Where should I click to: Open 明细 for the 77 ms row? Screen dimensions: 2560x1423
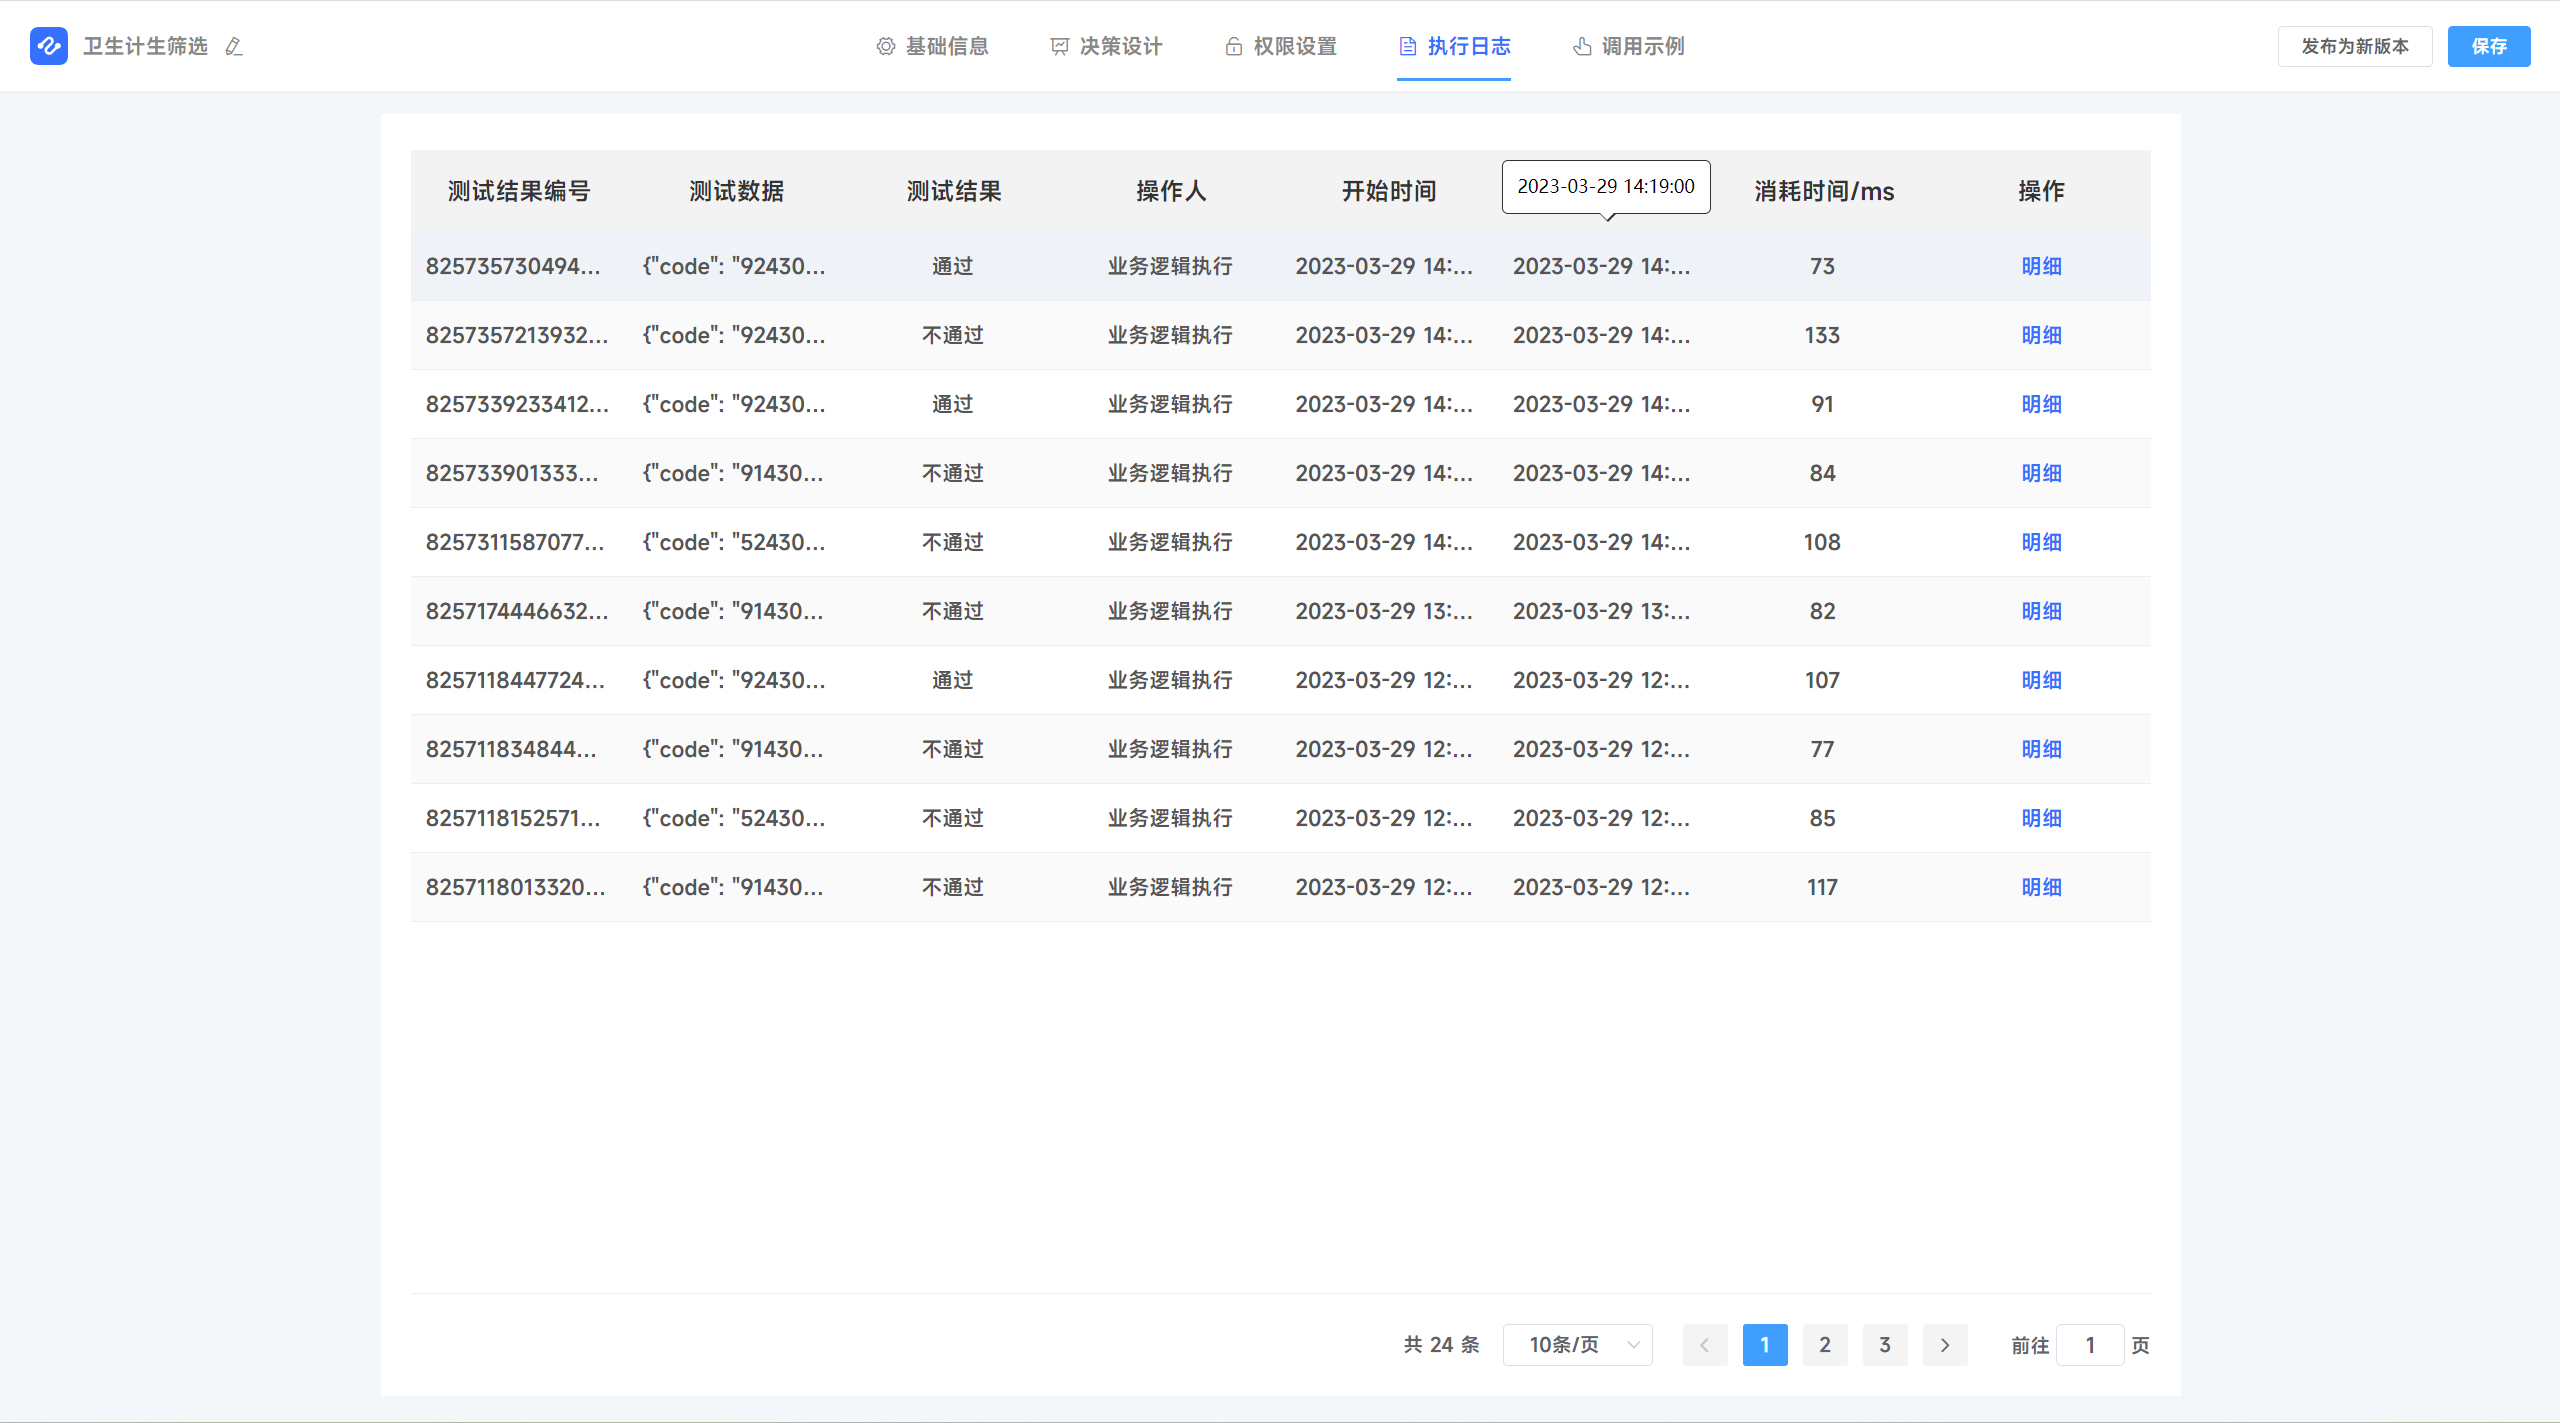[2041, 749]
